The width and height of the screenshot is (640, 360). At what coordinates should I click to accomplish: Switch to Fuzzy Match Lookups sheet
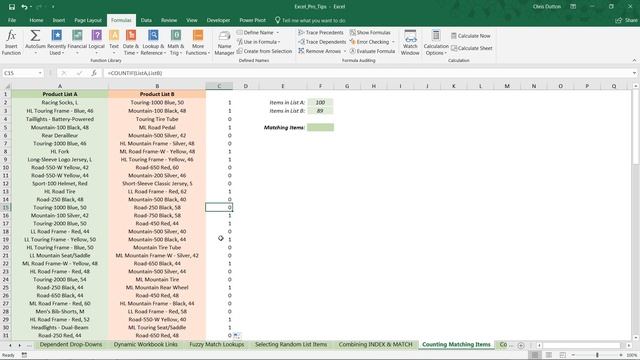[x=217, y=344]
